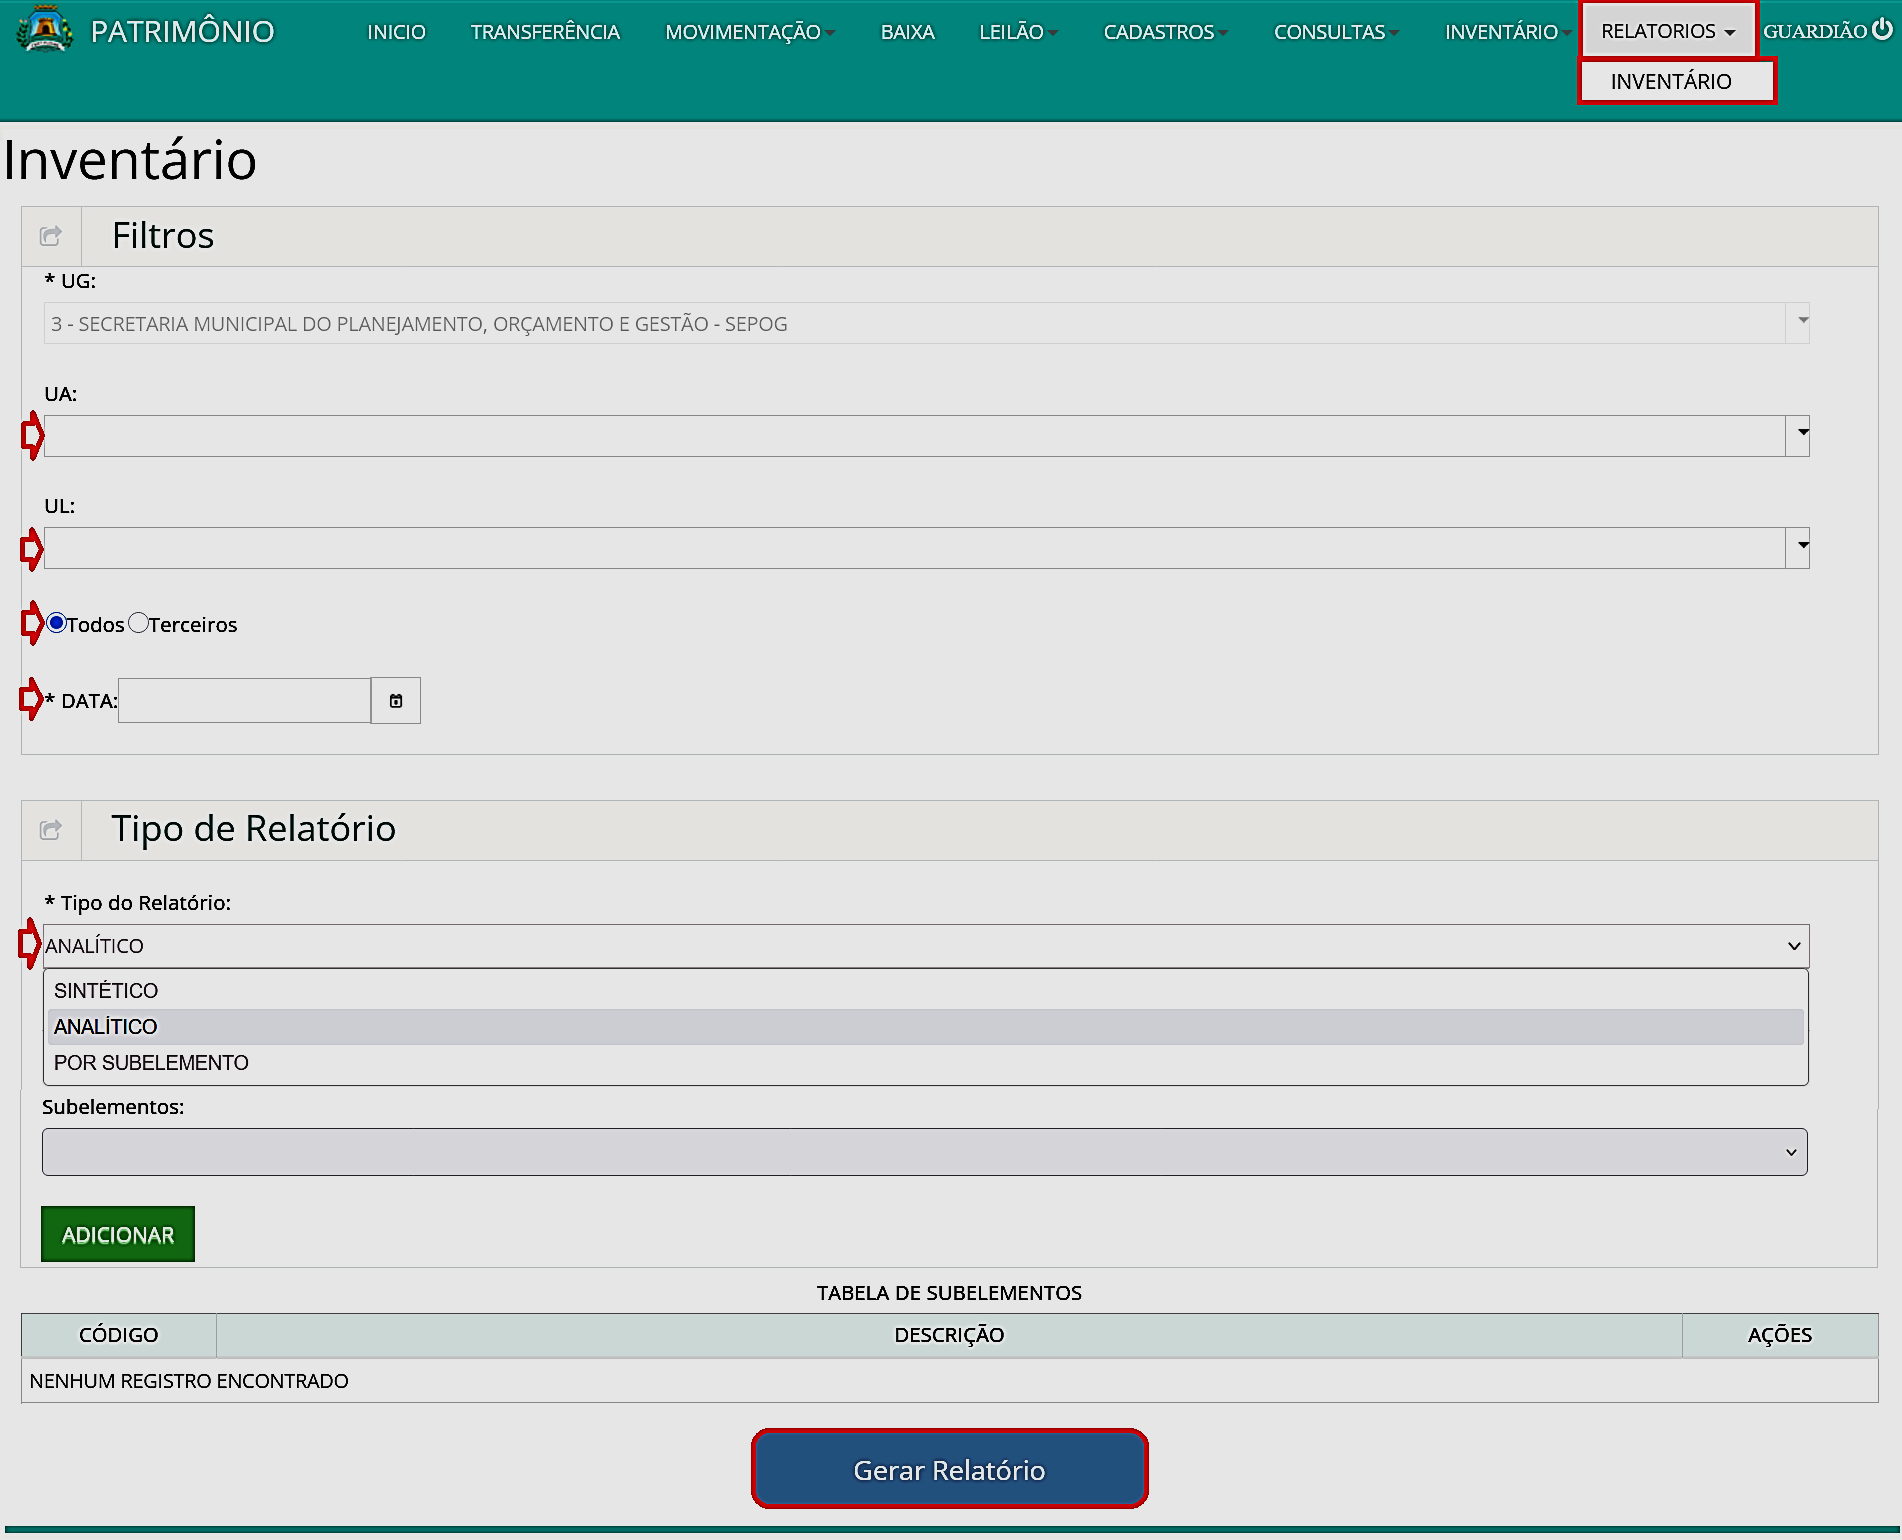This screenshot has width=1902, height=1540.
Task: Click the NENHUM REGISTRO ENCONTRADO row
Action: point(950,1381)
